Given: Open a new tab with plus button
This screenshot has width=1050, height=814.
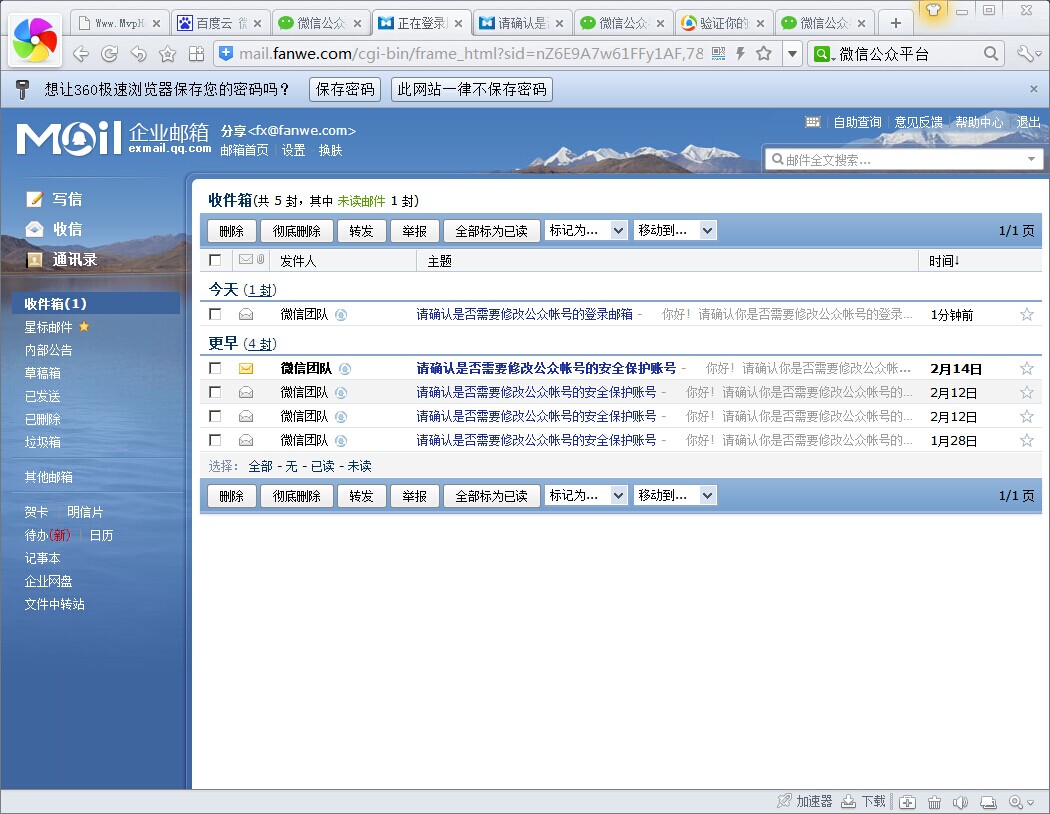Looking at the screenshot, I should [x=895, y=23].
